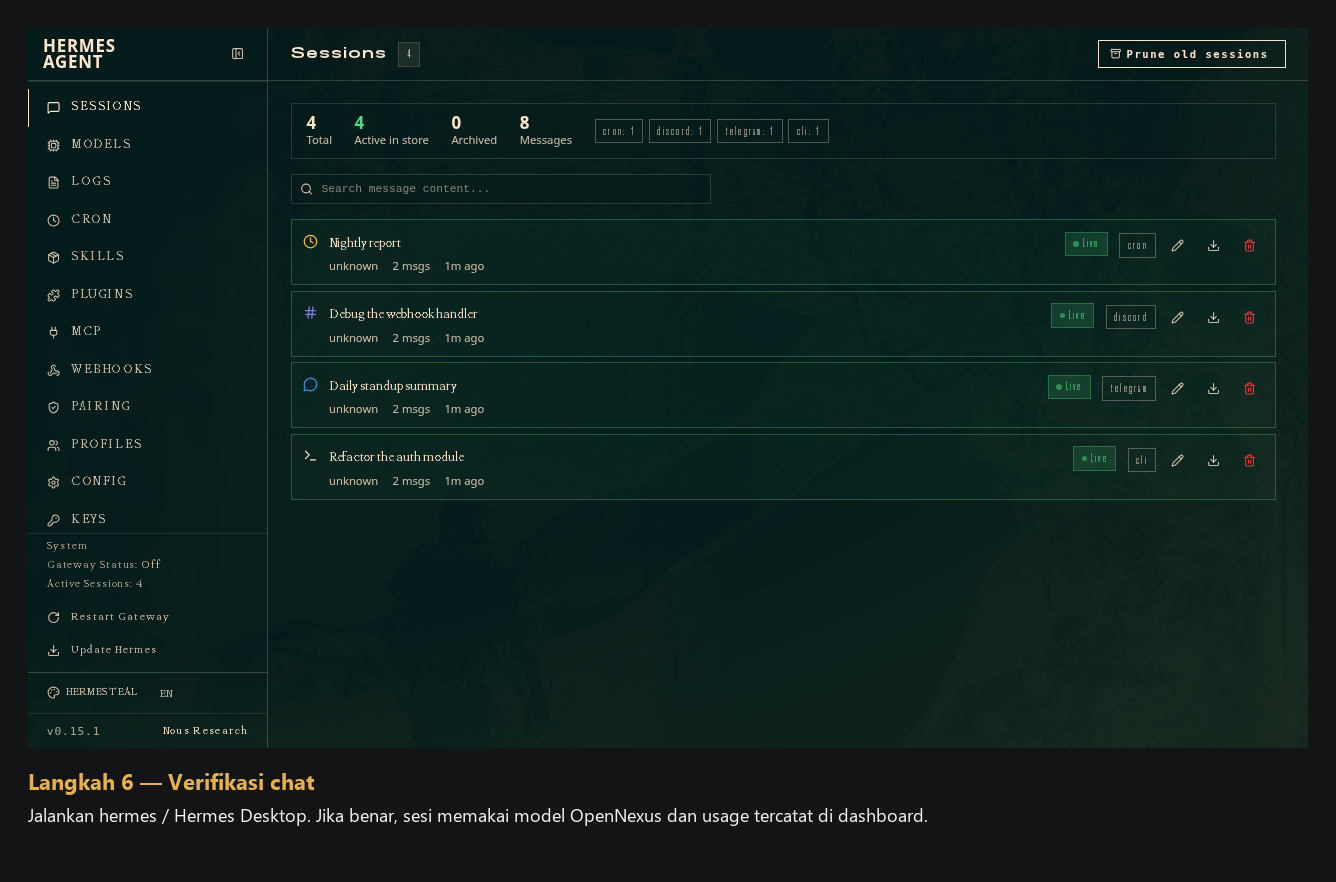Navigate to Cron section
1336x882 pixels.
click(147, 219)
